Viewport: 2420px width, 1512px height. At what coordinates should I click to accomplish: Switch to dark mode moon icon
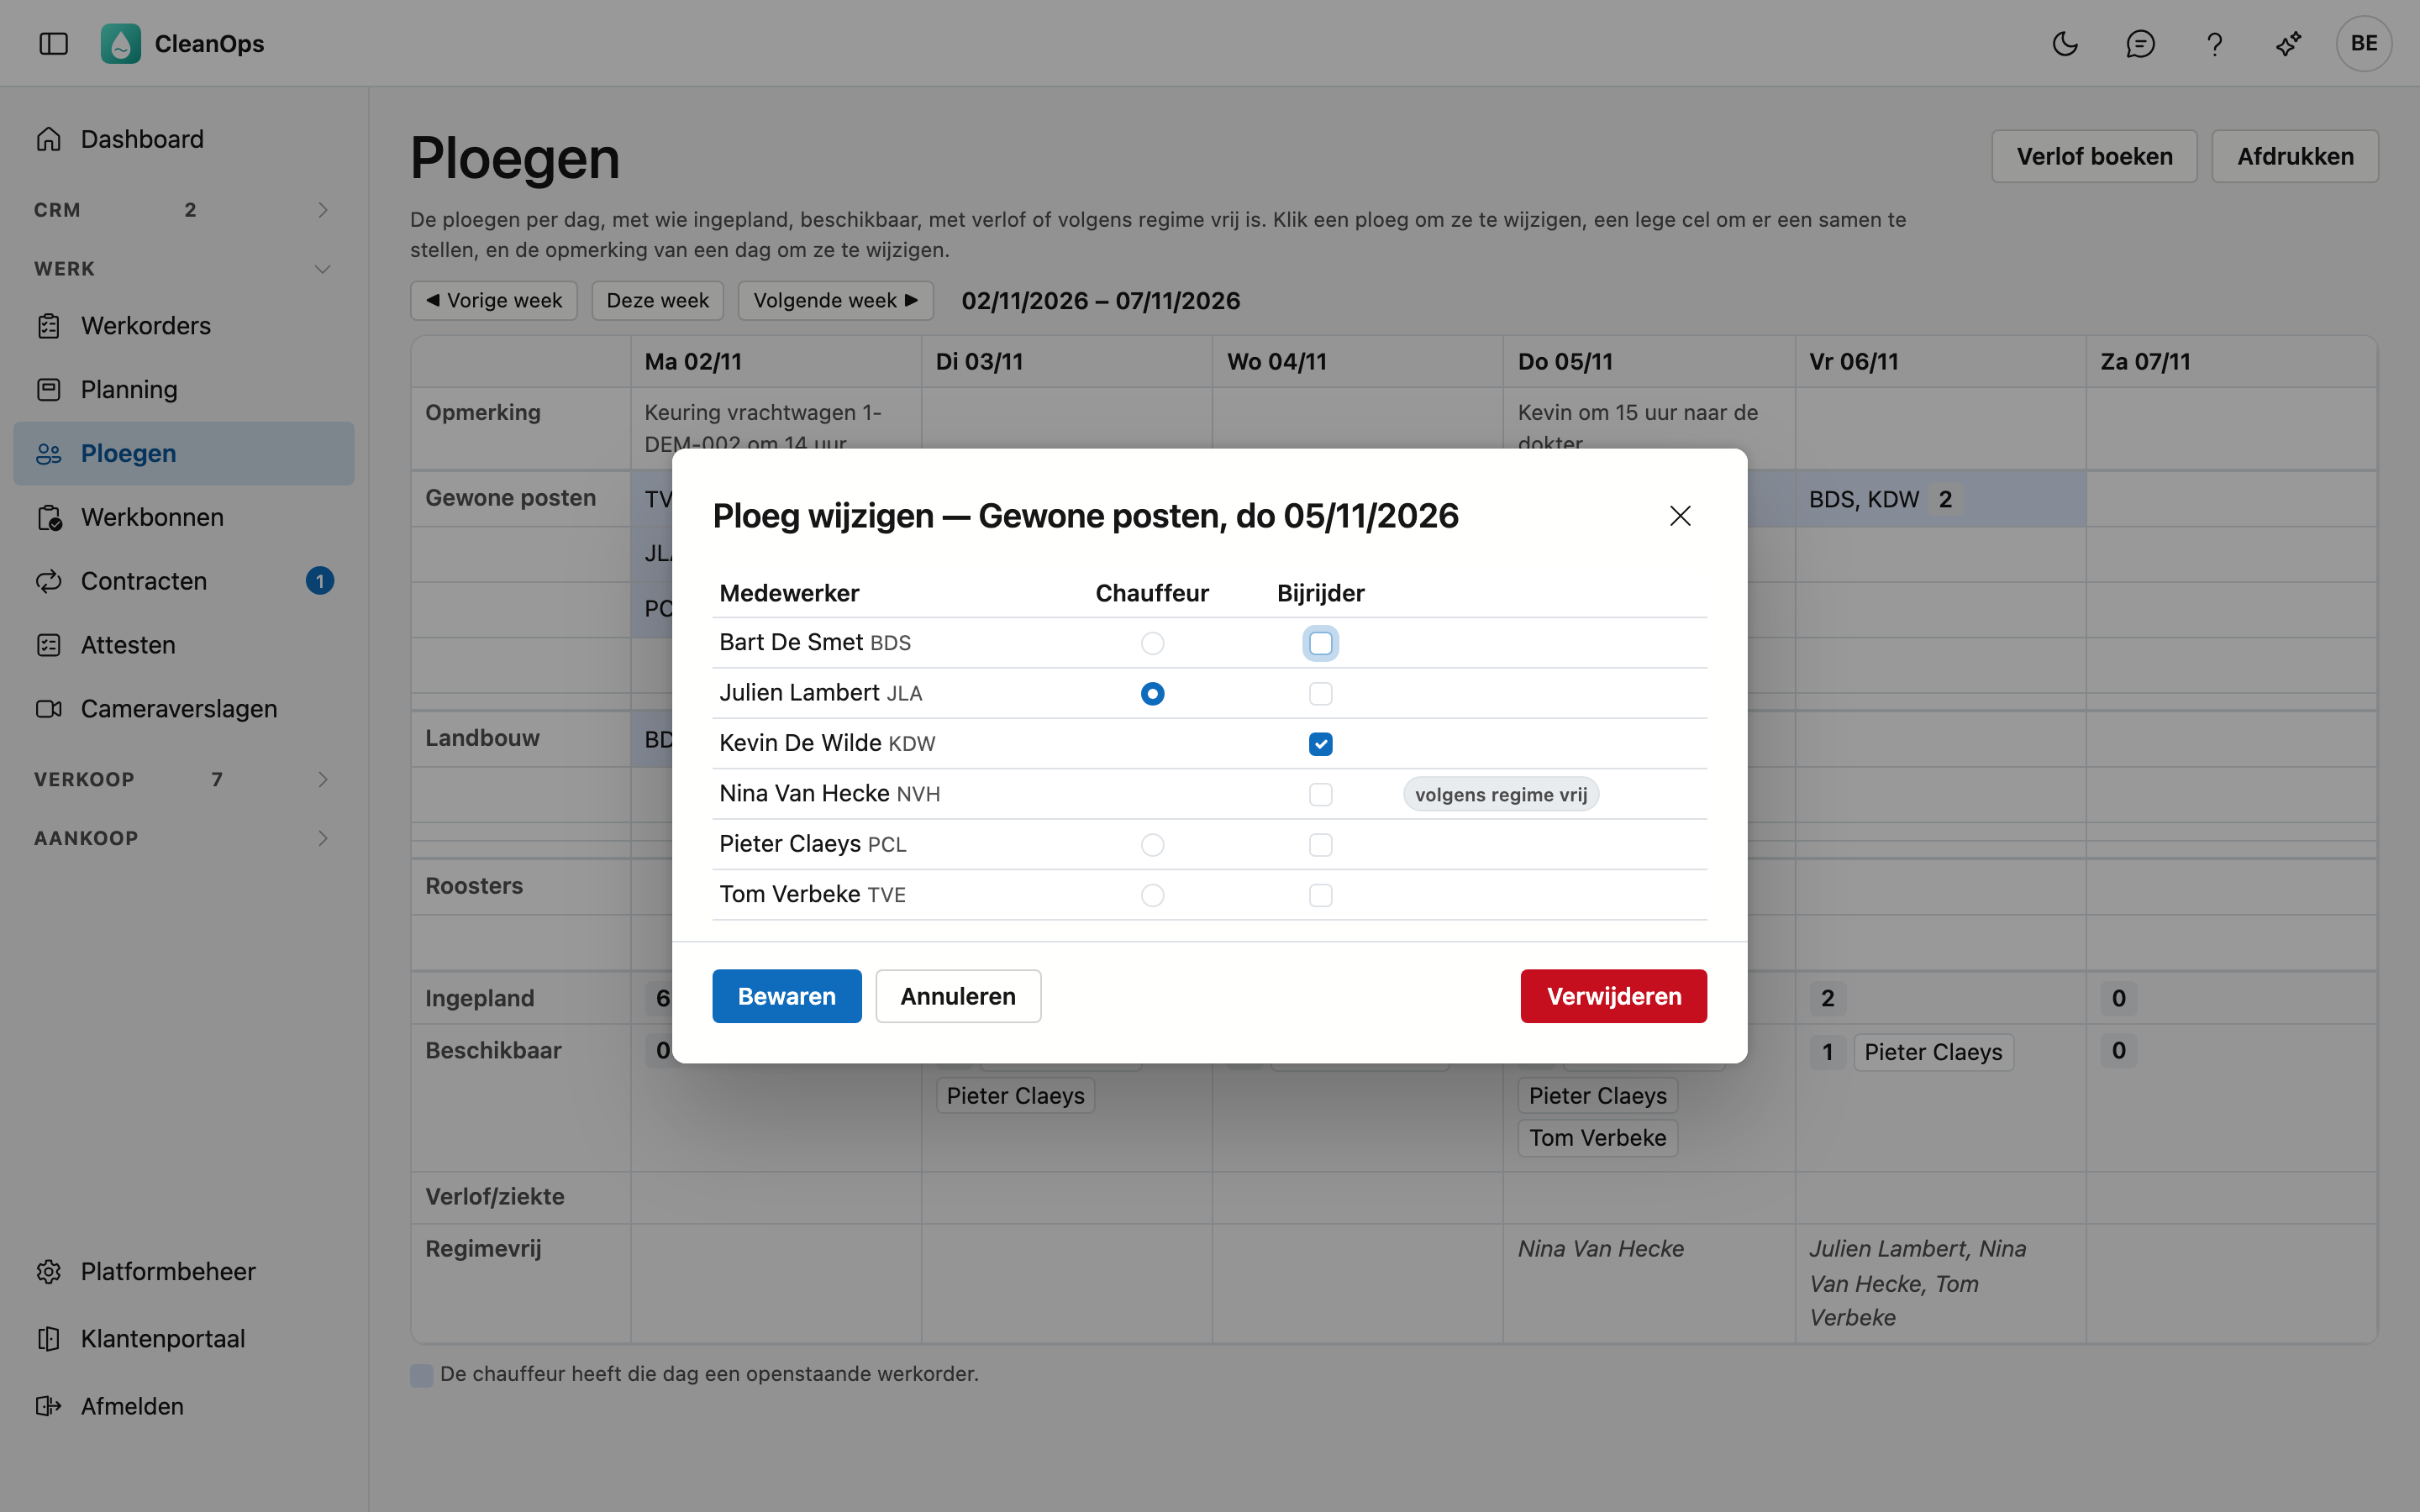(x=2065, y=44)
